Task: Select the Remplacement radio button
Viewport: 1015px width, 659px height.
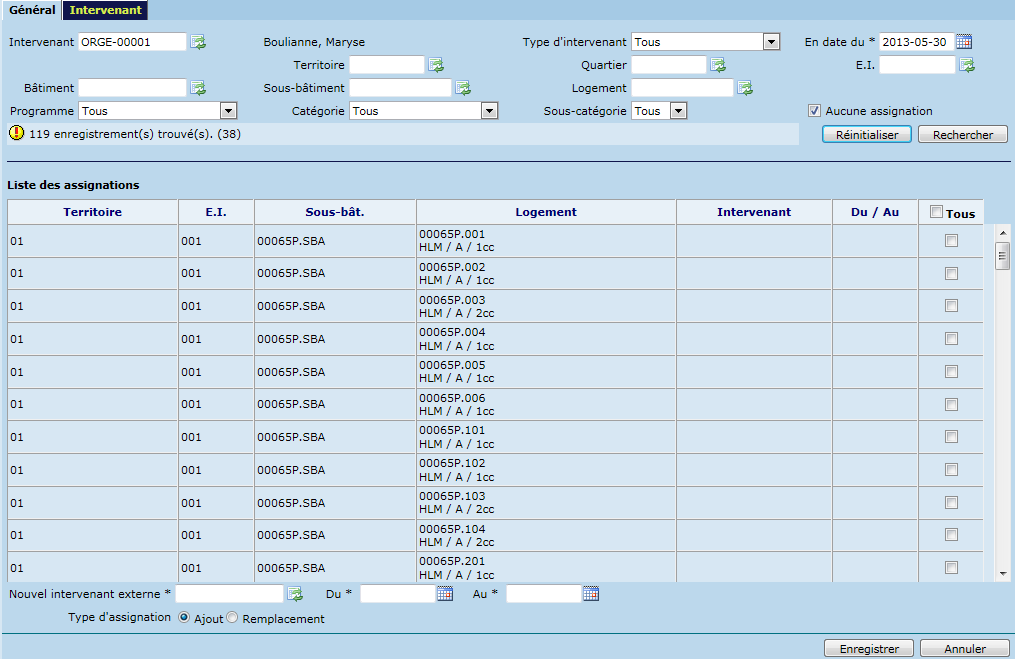Action: point(232,618)
